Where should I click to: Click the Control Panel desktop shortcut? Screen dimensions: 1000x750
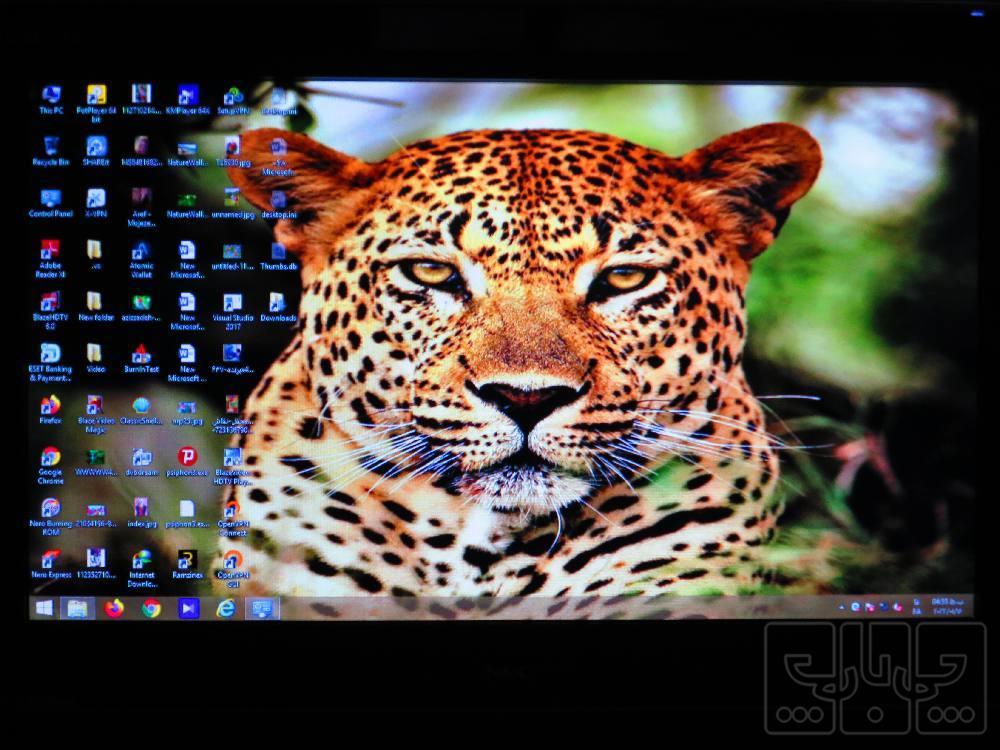[50, 200]
